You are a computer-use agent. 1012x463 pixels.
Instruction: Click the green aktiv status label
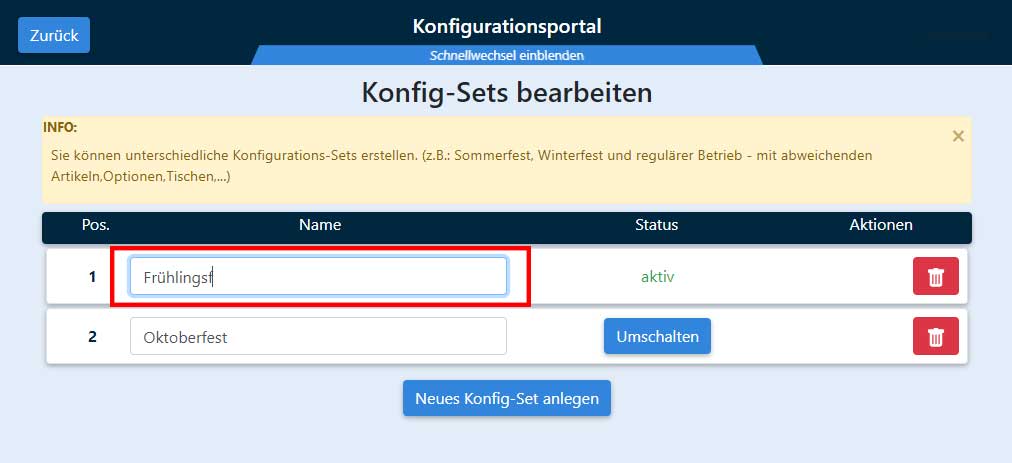(657, 277)
